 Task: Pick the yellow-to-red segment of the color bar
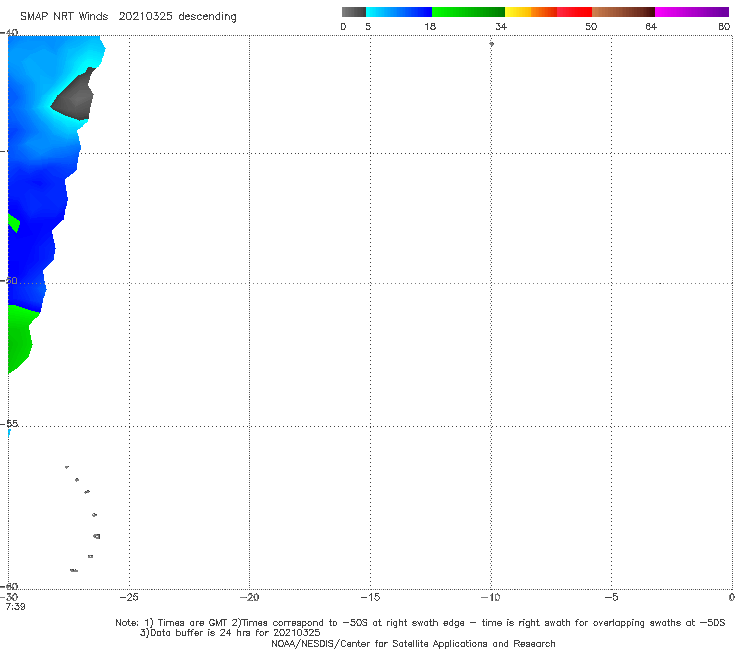click(548, 12)
